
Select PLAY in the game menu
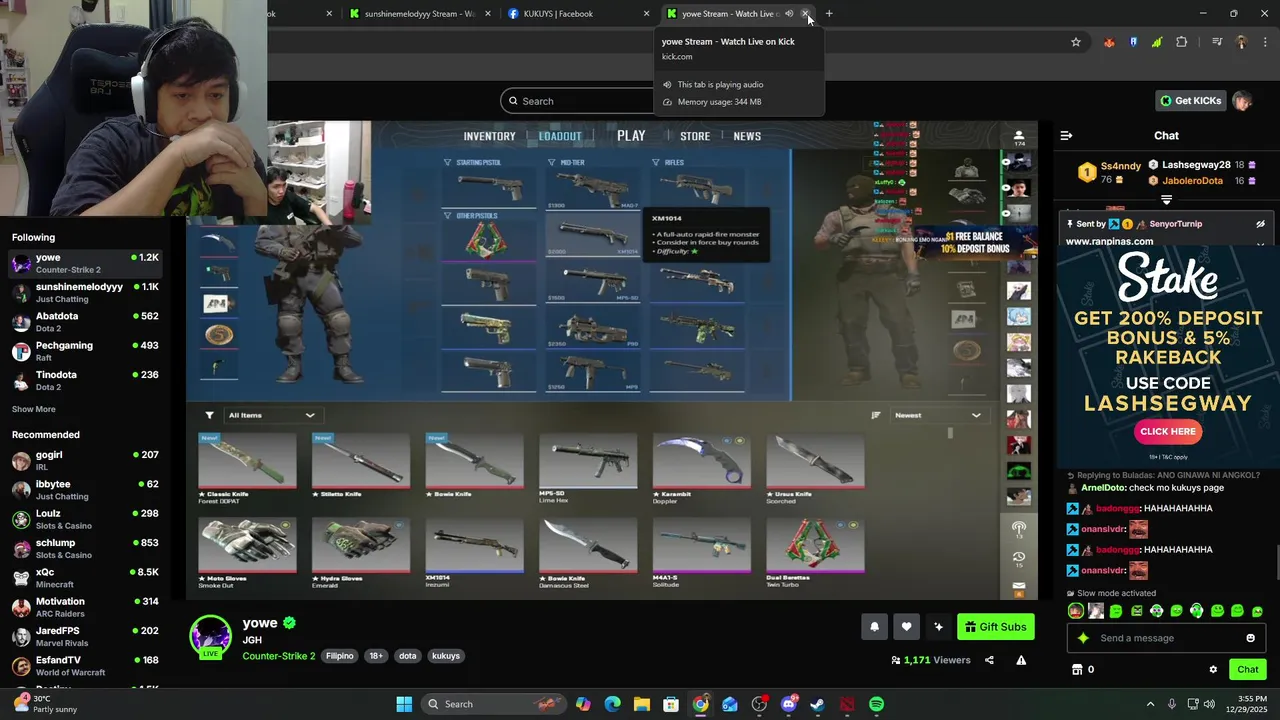(x=631, y=136)
